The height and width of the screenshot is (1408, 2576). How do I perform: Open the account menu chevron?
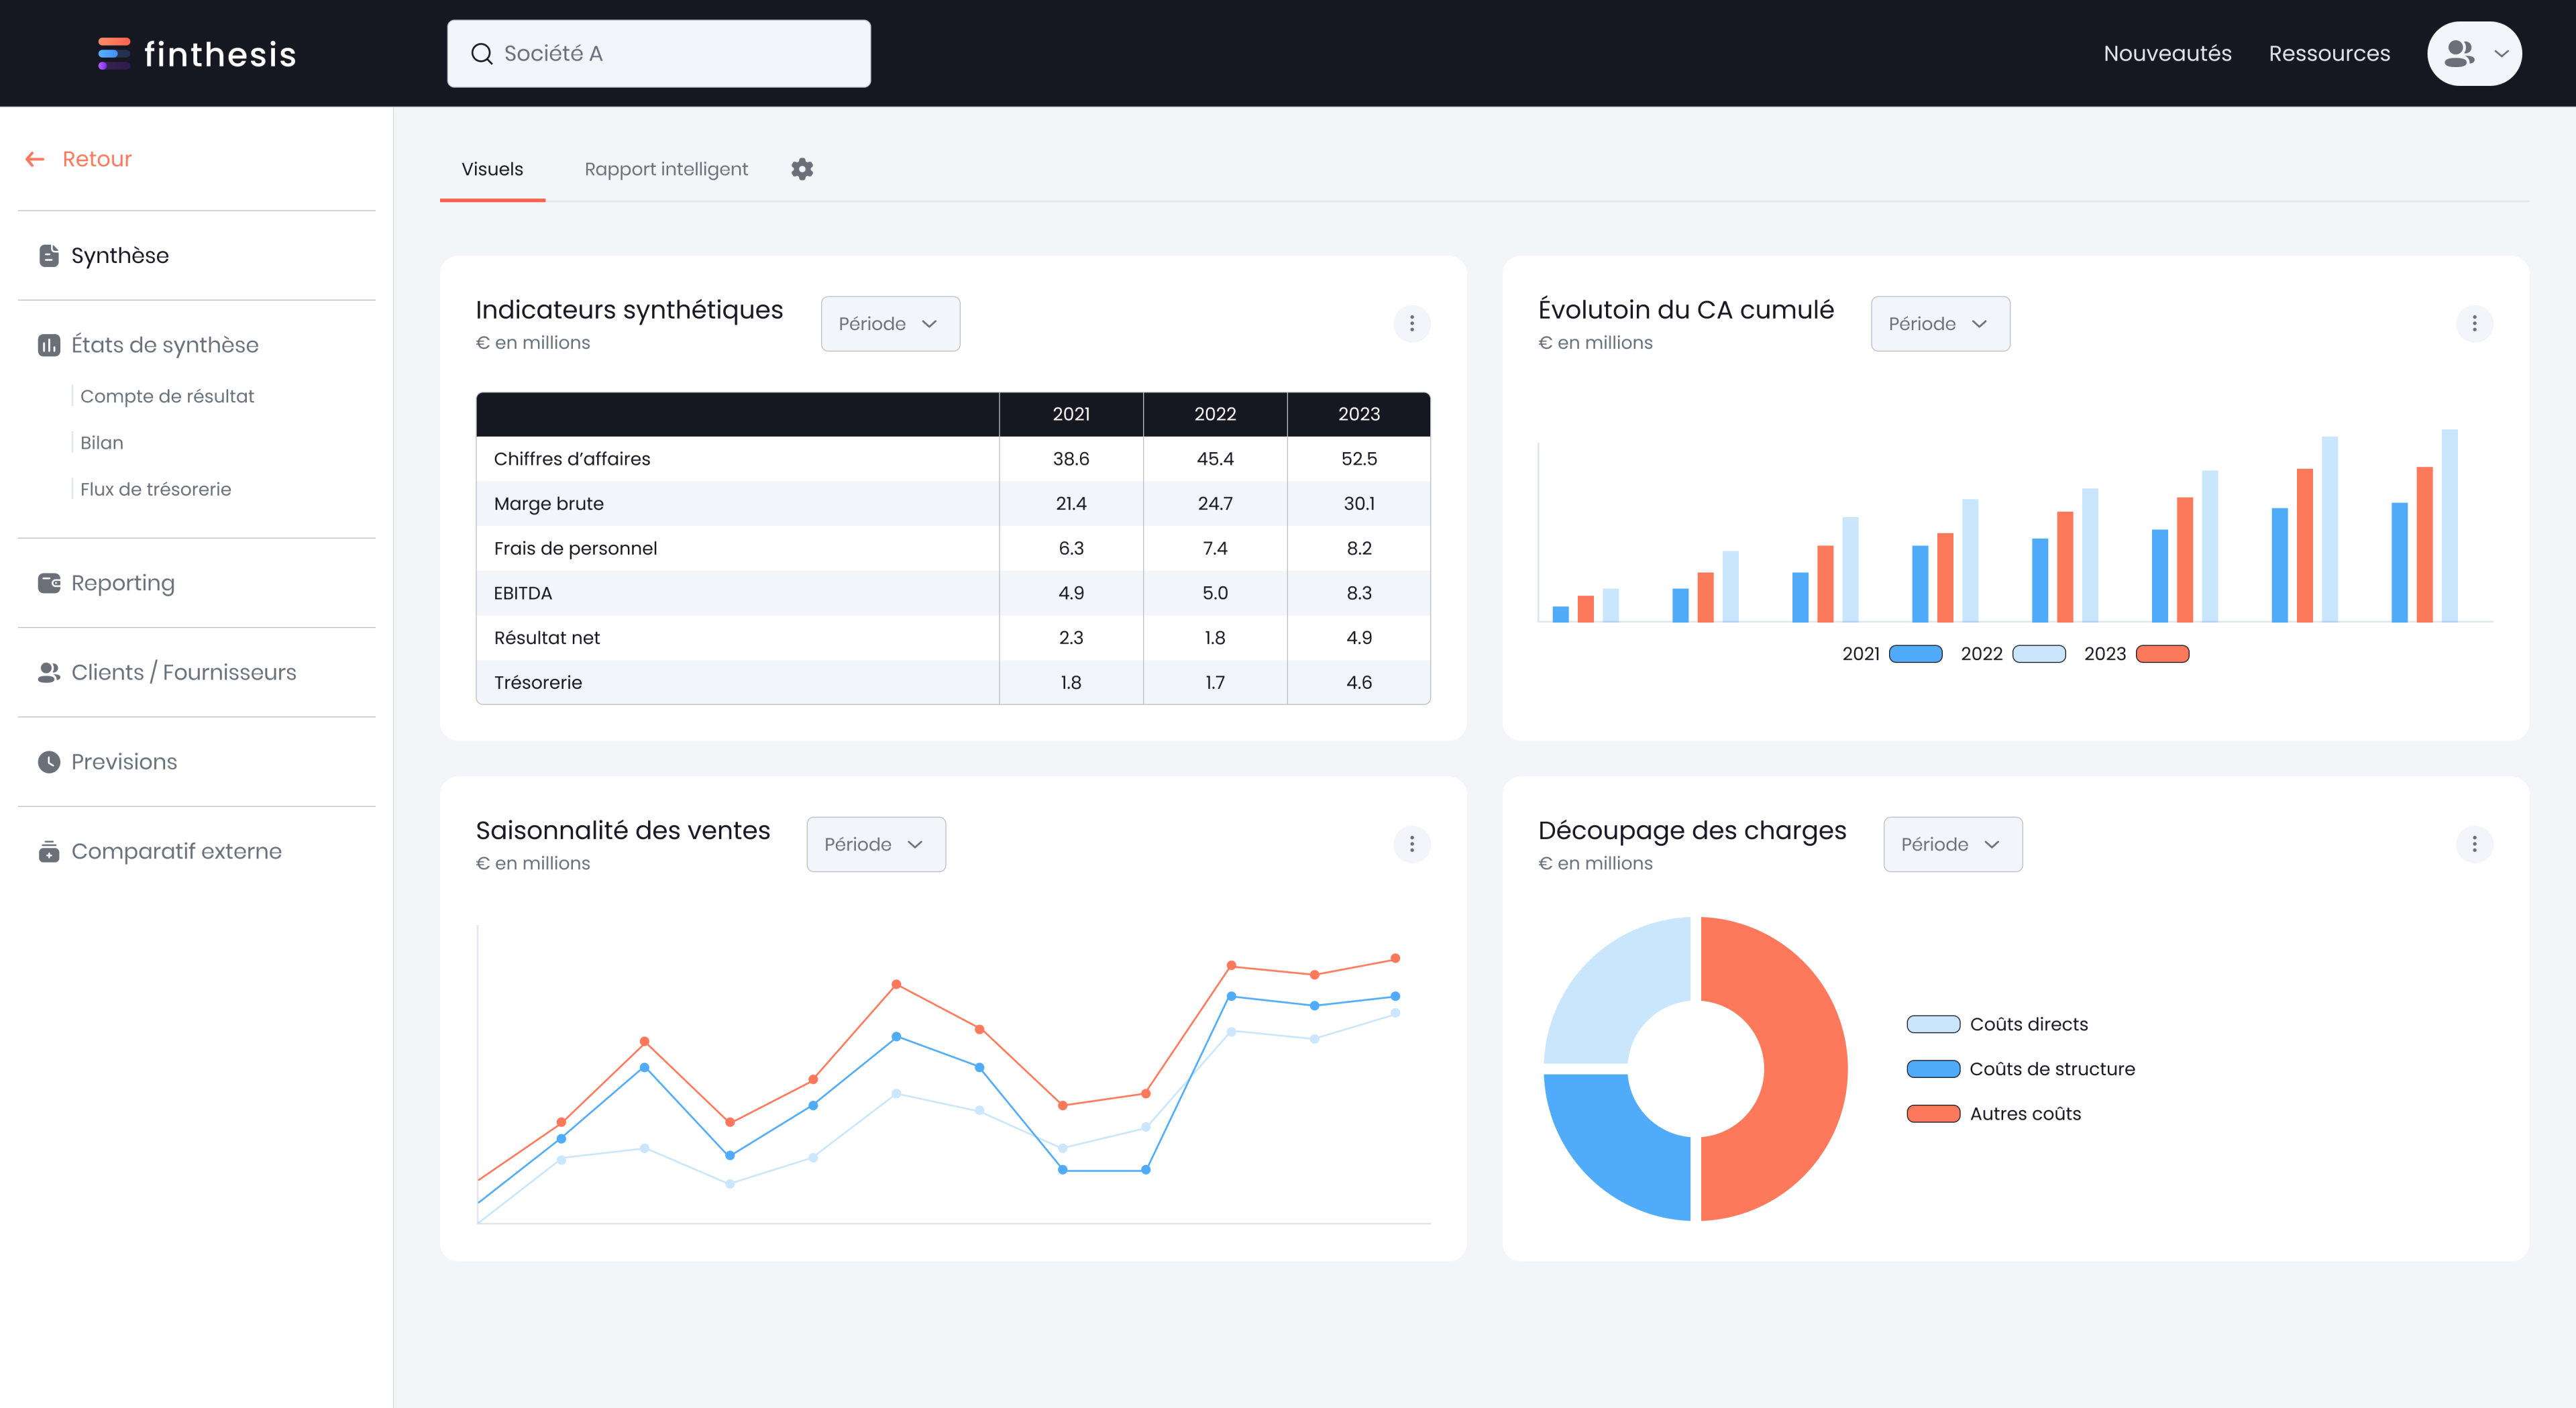pyautogui.click(x=2501, y=54)
